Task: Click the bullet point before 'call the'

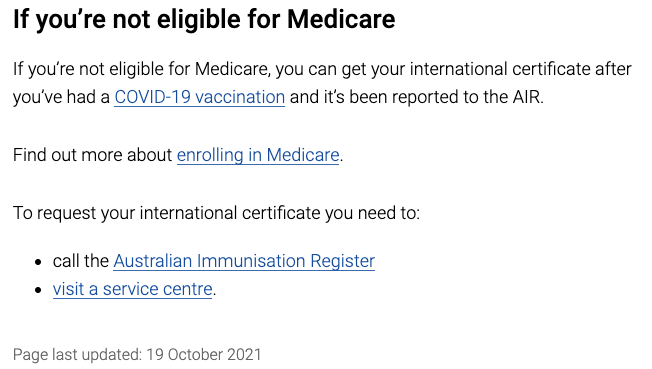Action: pyautogui.click(x=38, y=262)
